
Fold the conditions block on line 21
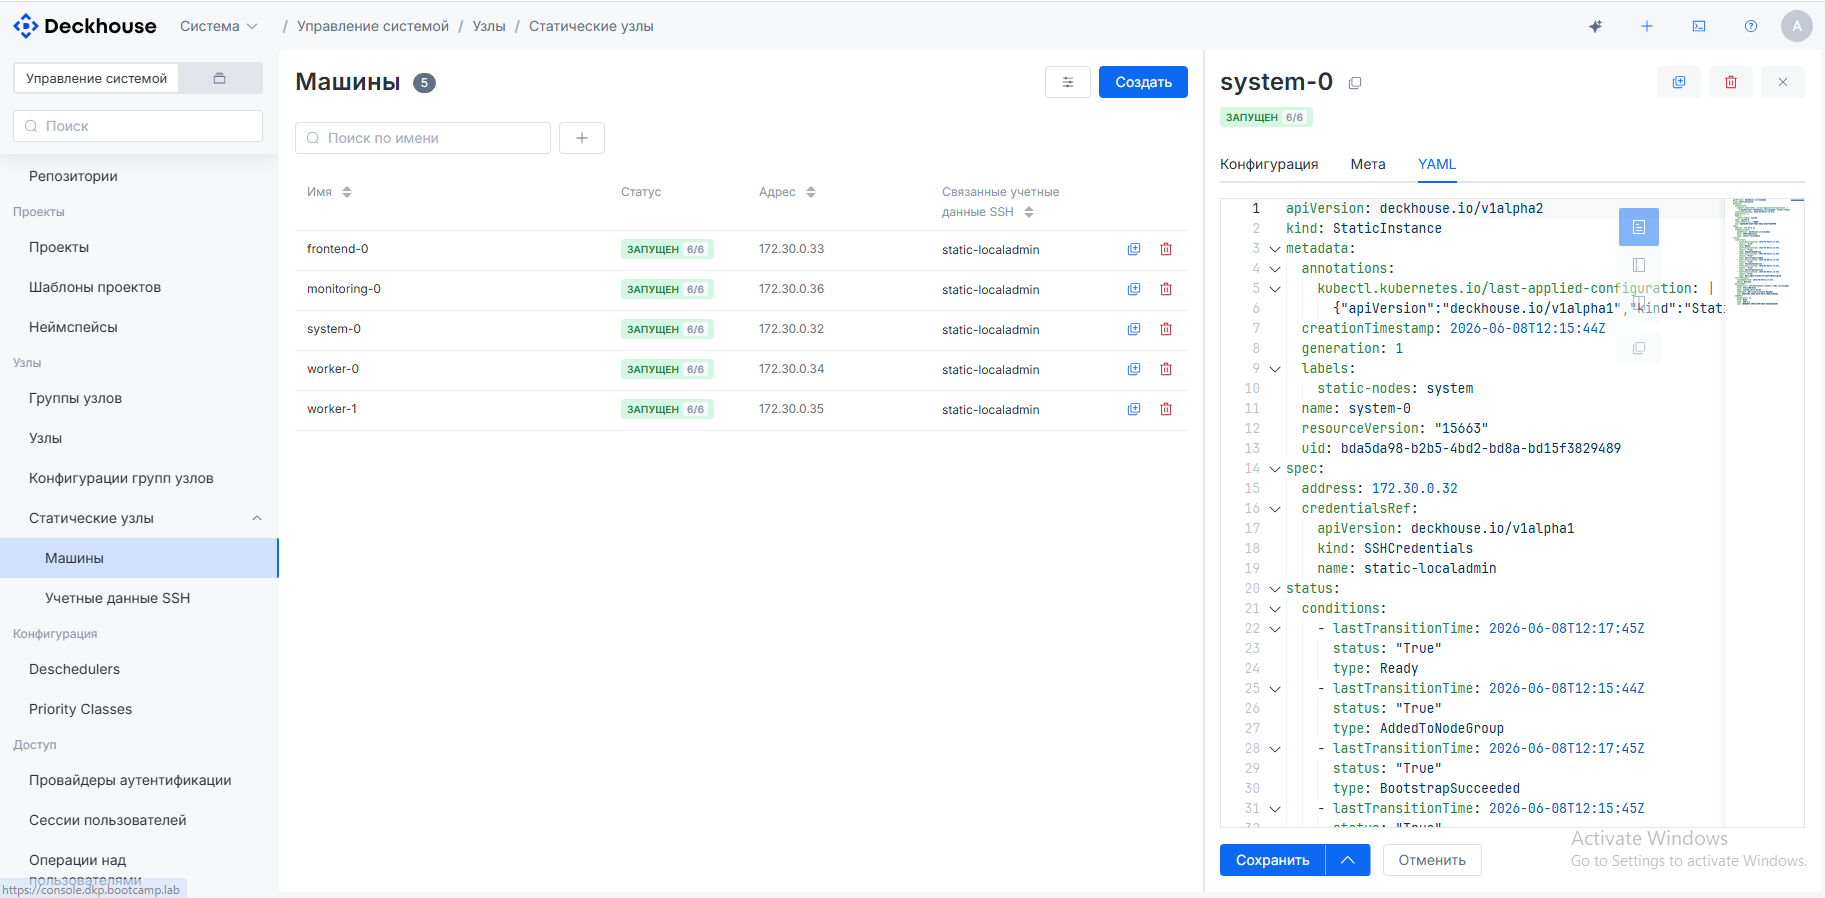(x=1275, y=609)
